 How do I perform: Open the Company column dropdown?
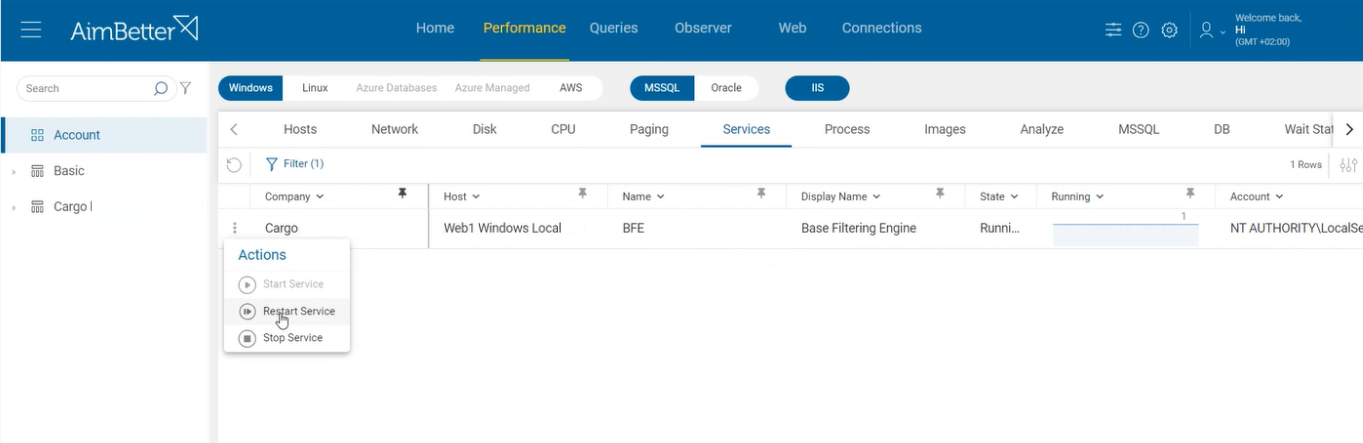(x=320, y=197)
